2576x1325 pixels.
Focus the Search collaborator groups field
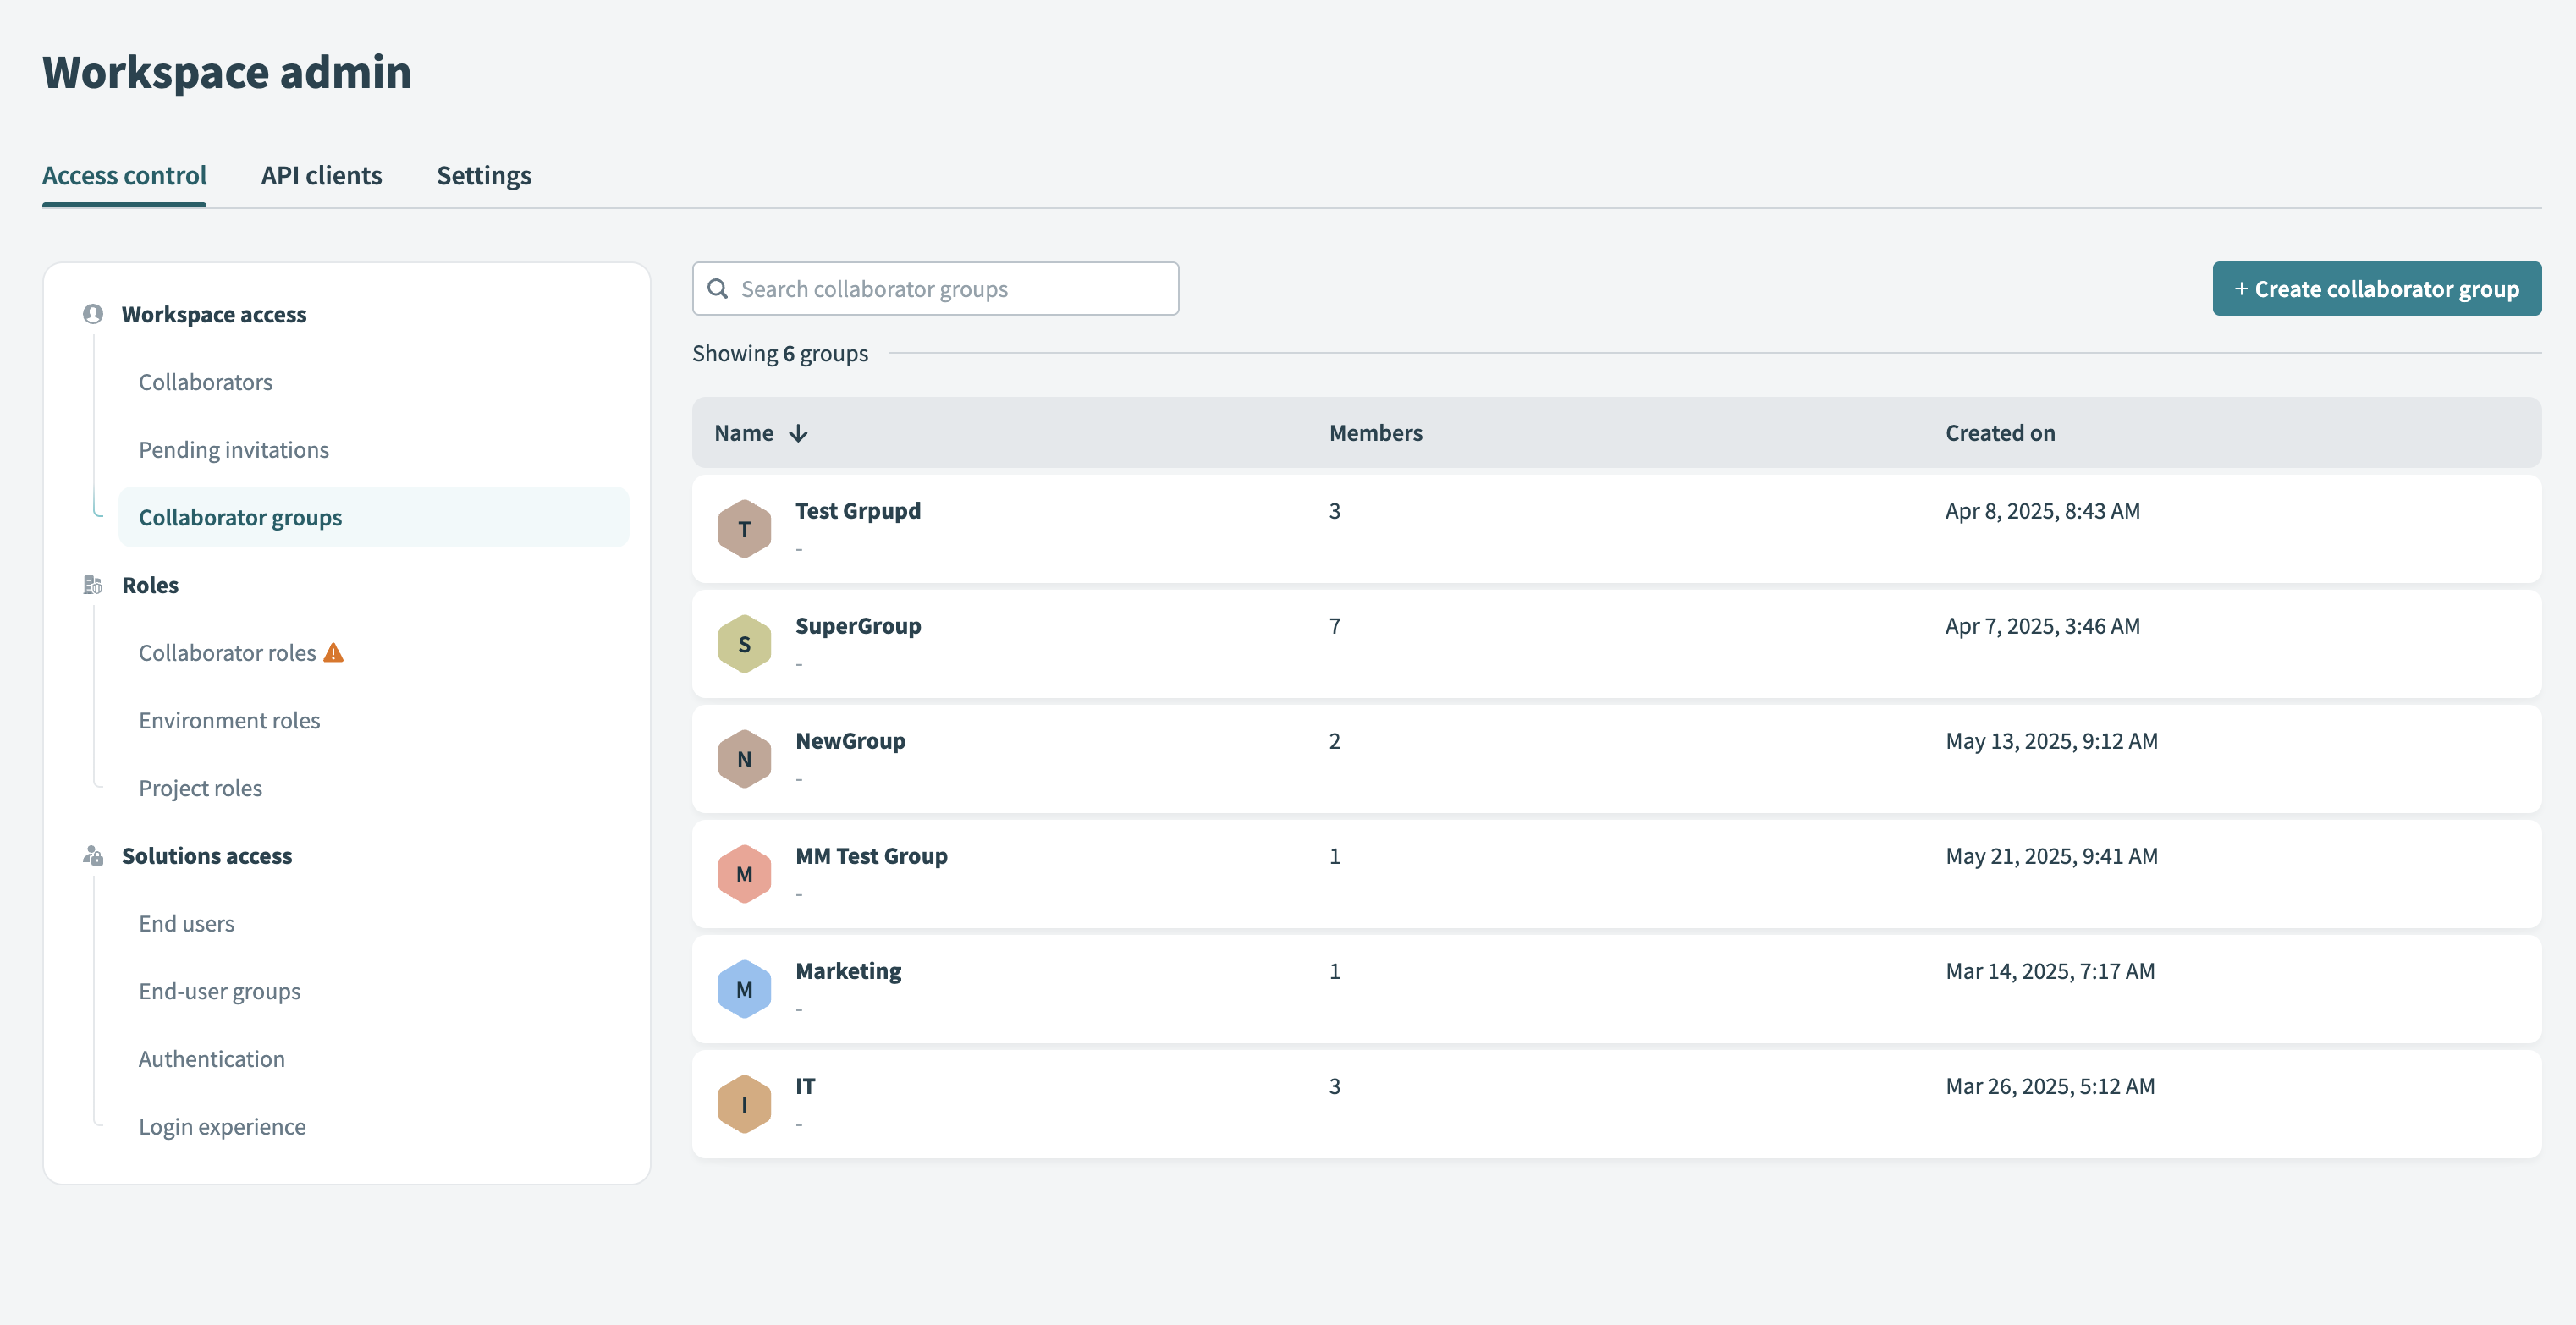(950, 289)
